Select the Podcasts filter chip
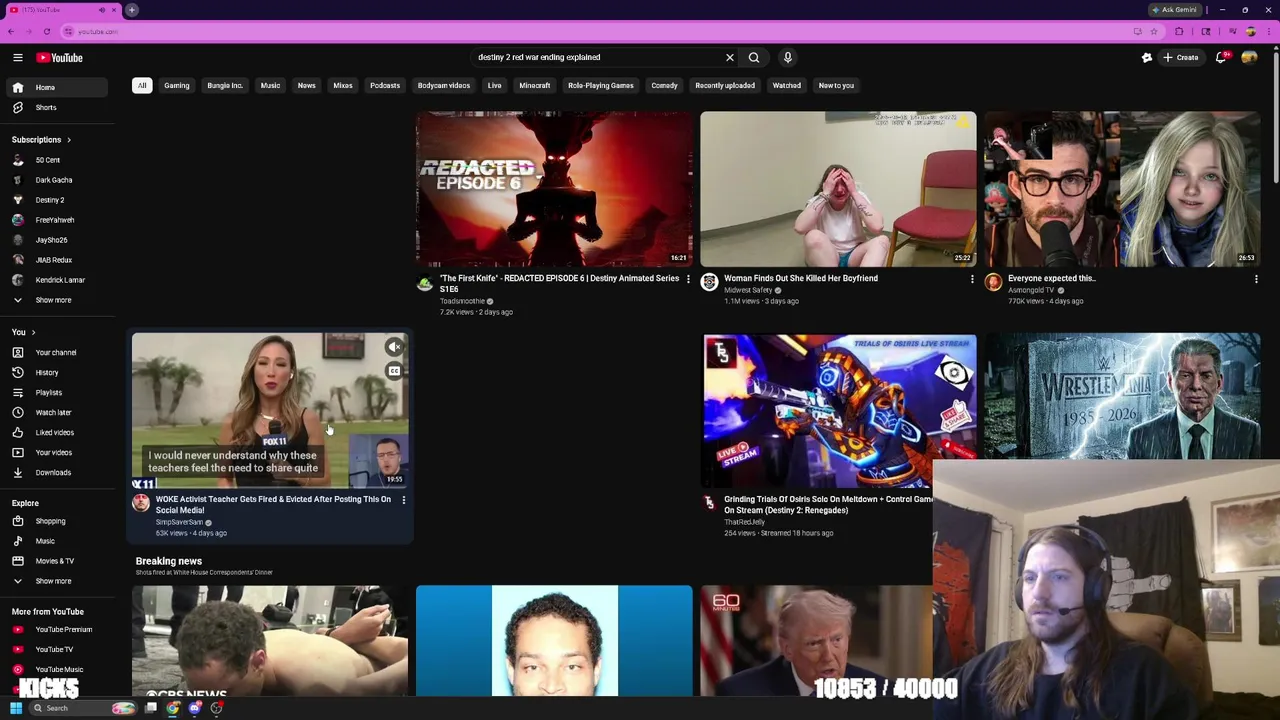The width and height of the screenshot is (1280, 720). 385,86
